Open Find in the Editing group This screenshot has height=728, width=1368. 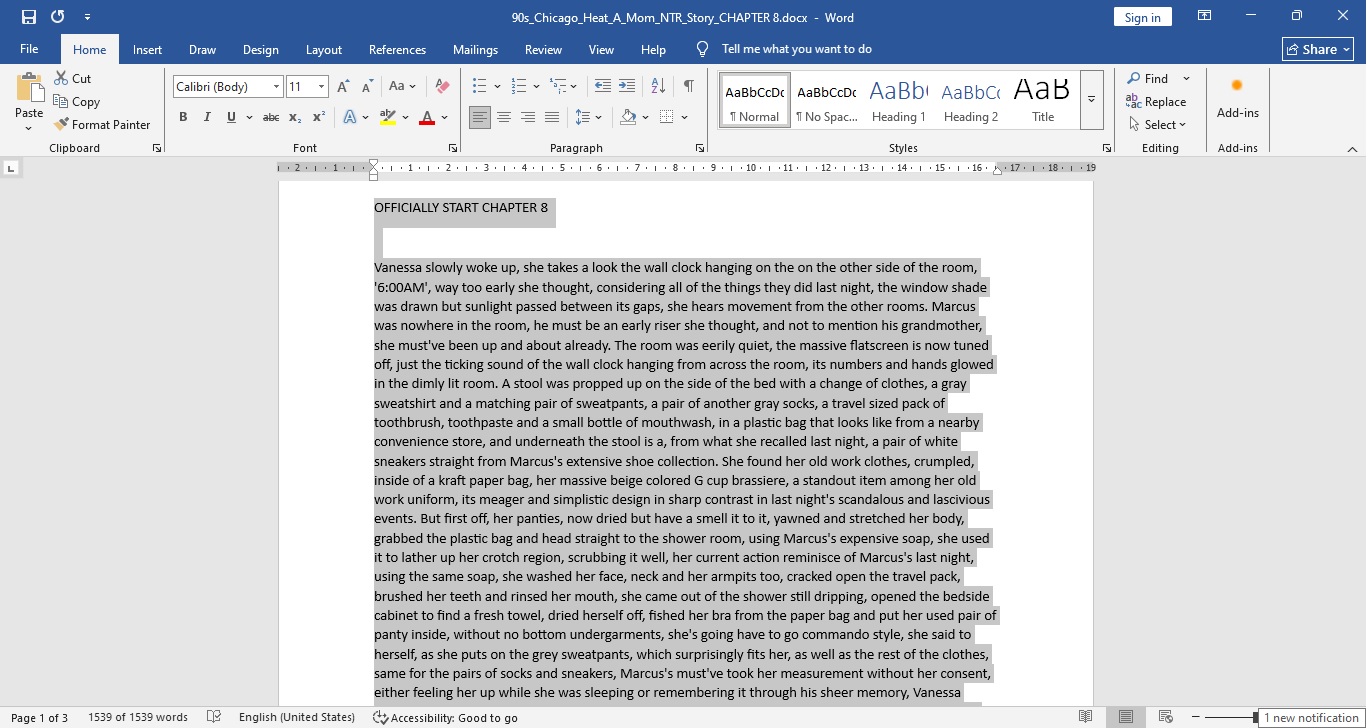(x=1148, y=79)
